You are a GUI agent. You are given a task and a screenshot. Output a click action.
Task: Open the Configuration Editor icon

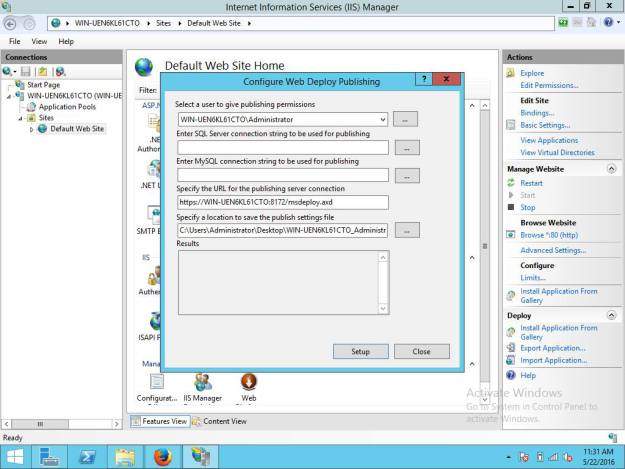click(157, 388)
